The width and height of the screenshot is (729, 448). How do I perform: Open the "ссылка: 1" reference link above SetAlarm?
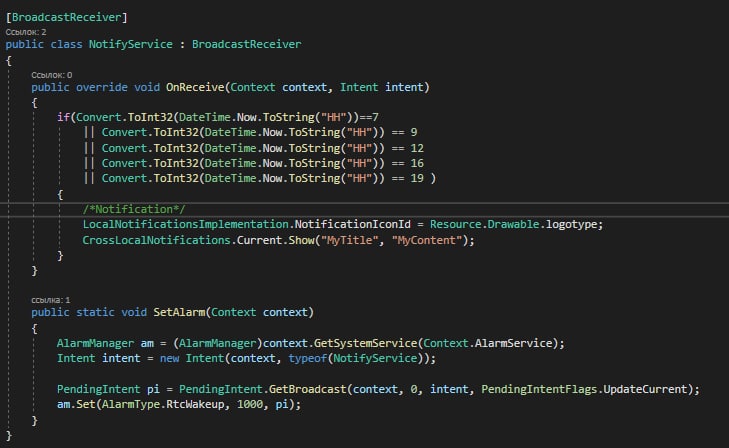[51, 300]
